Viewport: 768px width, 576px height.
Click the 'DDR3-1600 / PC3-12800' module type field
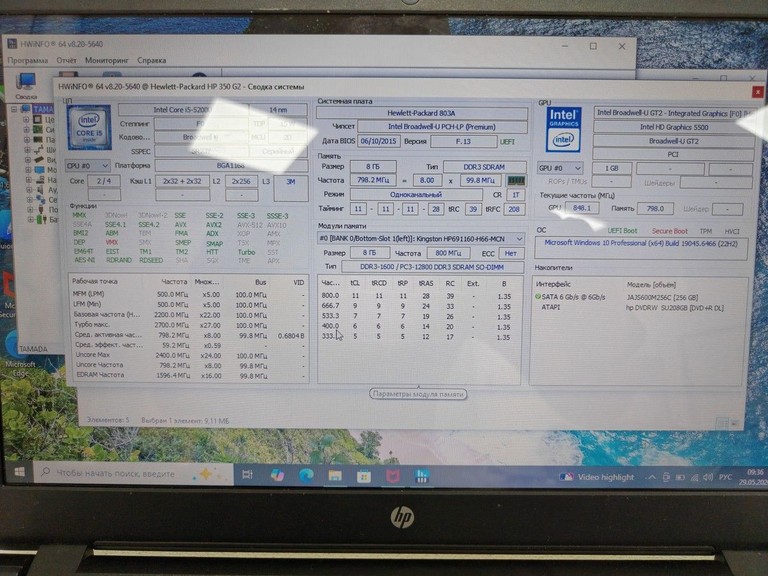click(432, 267)
